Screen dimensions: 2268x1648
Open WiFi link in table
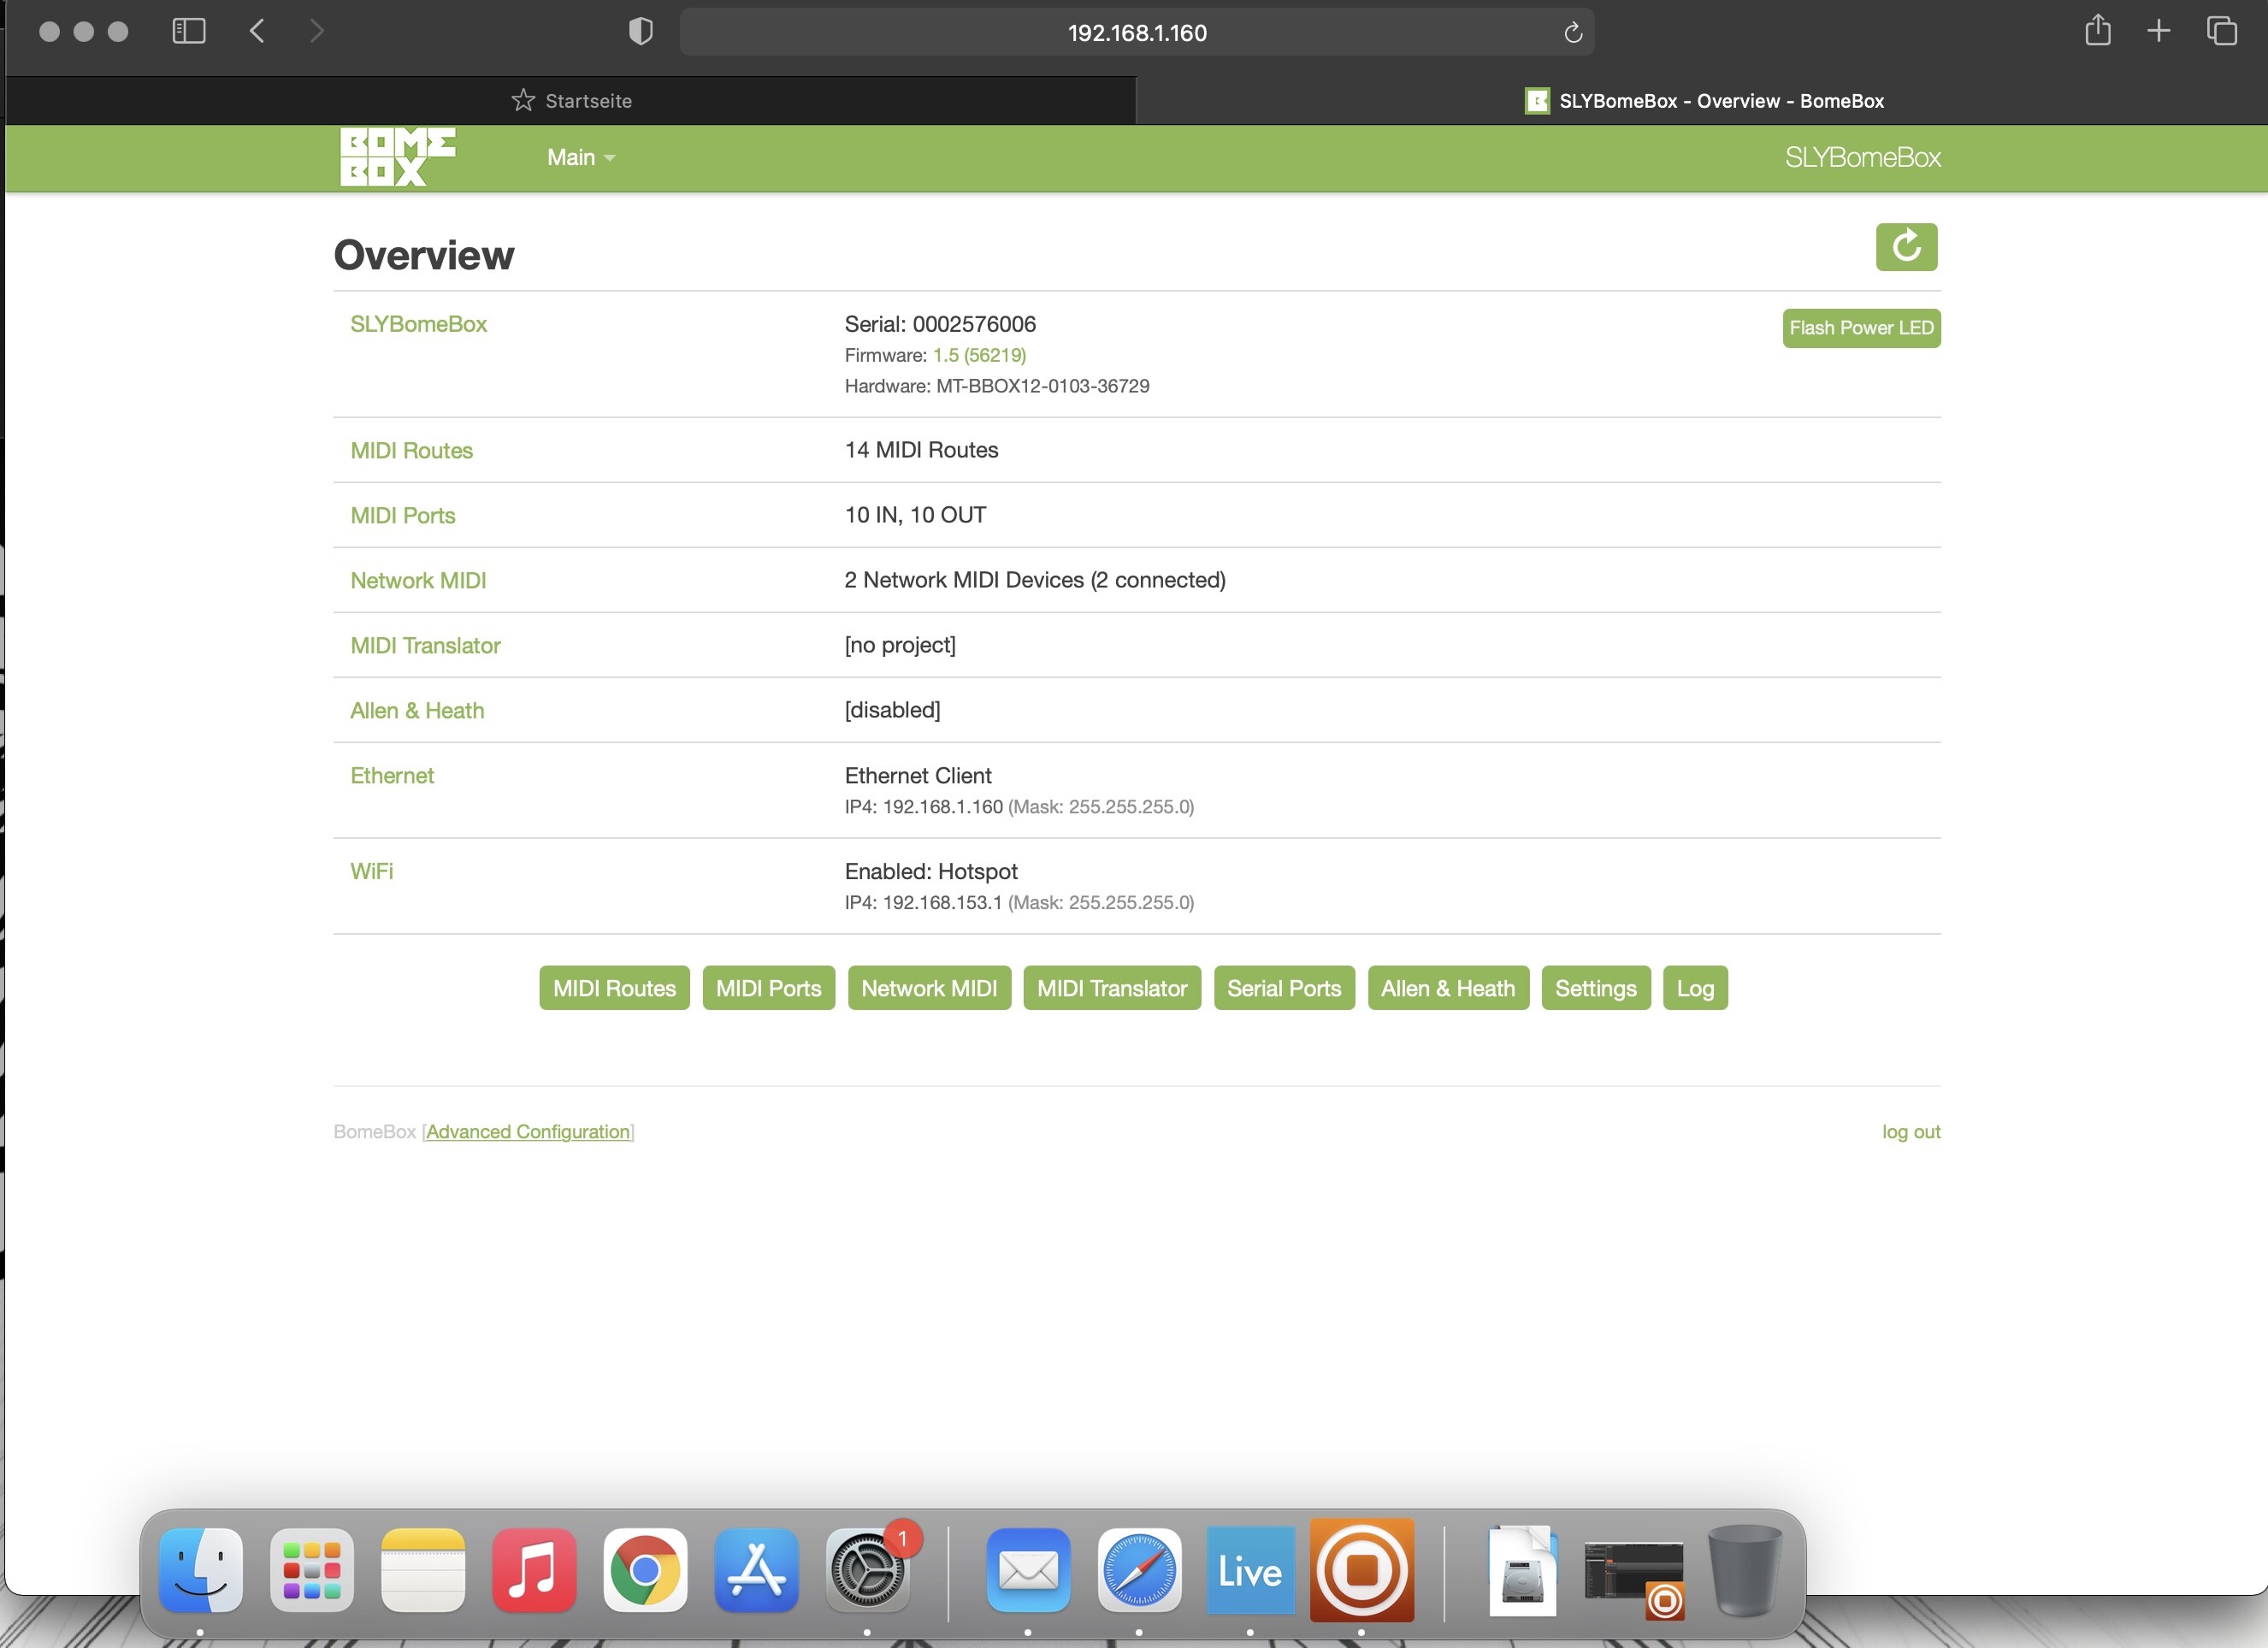pos(371,871)
